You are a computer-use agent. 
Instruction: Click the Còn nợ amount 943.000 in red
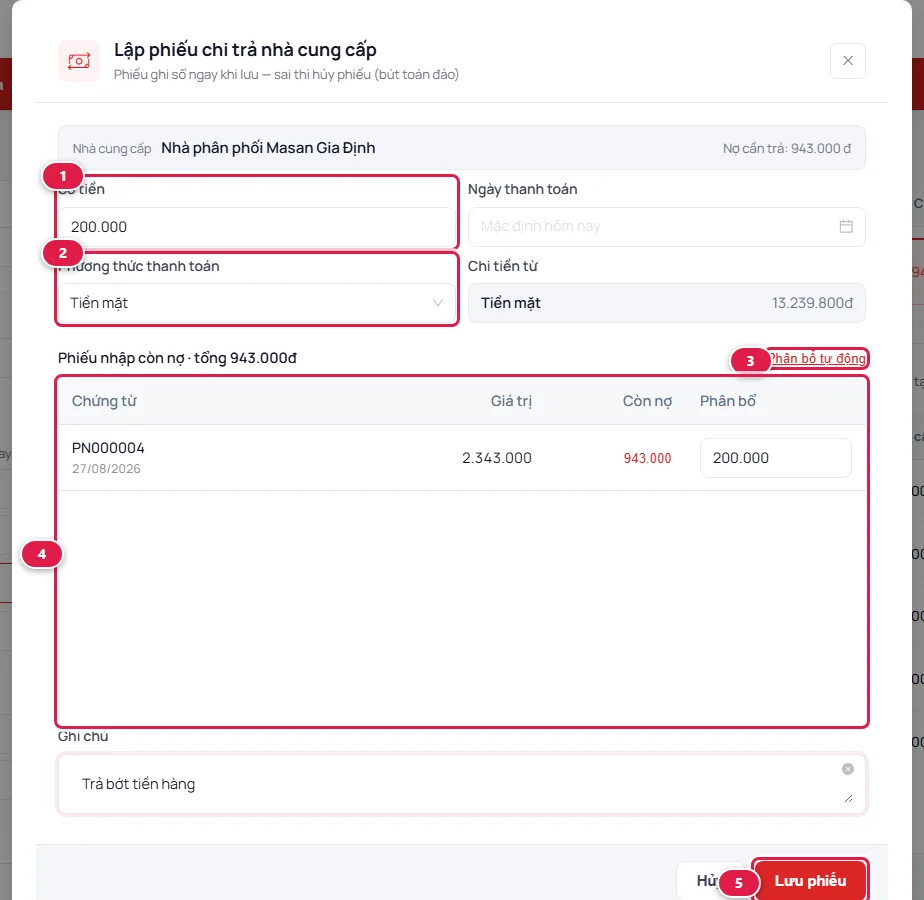(x=647, y=458)
